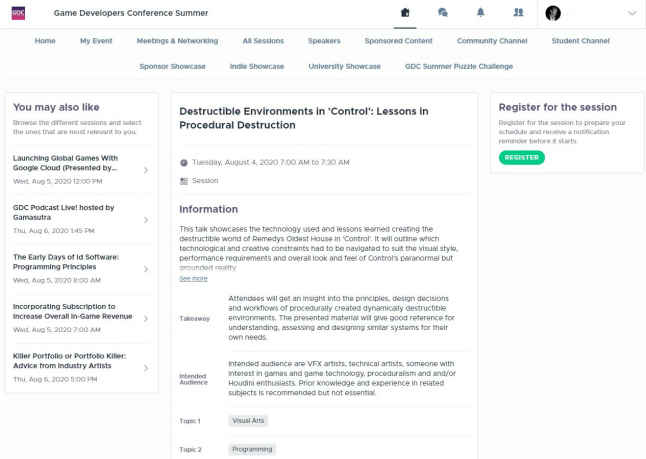Open the attendees people icon
This screenshot has width=646, height=459.
(x=517, y=13)
